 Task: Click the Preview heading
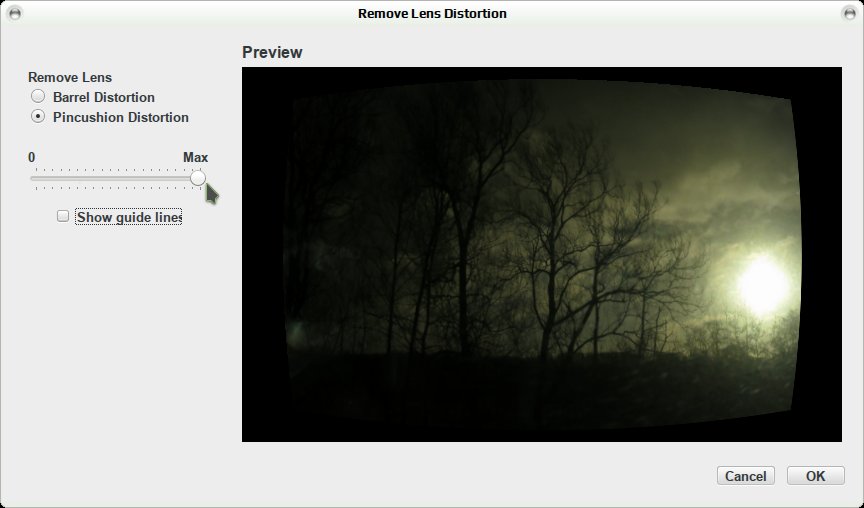coord(272,52)
